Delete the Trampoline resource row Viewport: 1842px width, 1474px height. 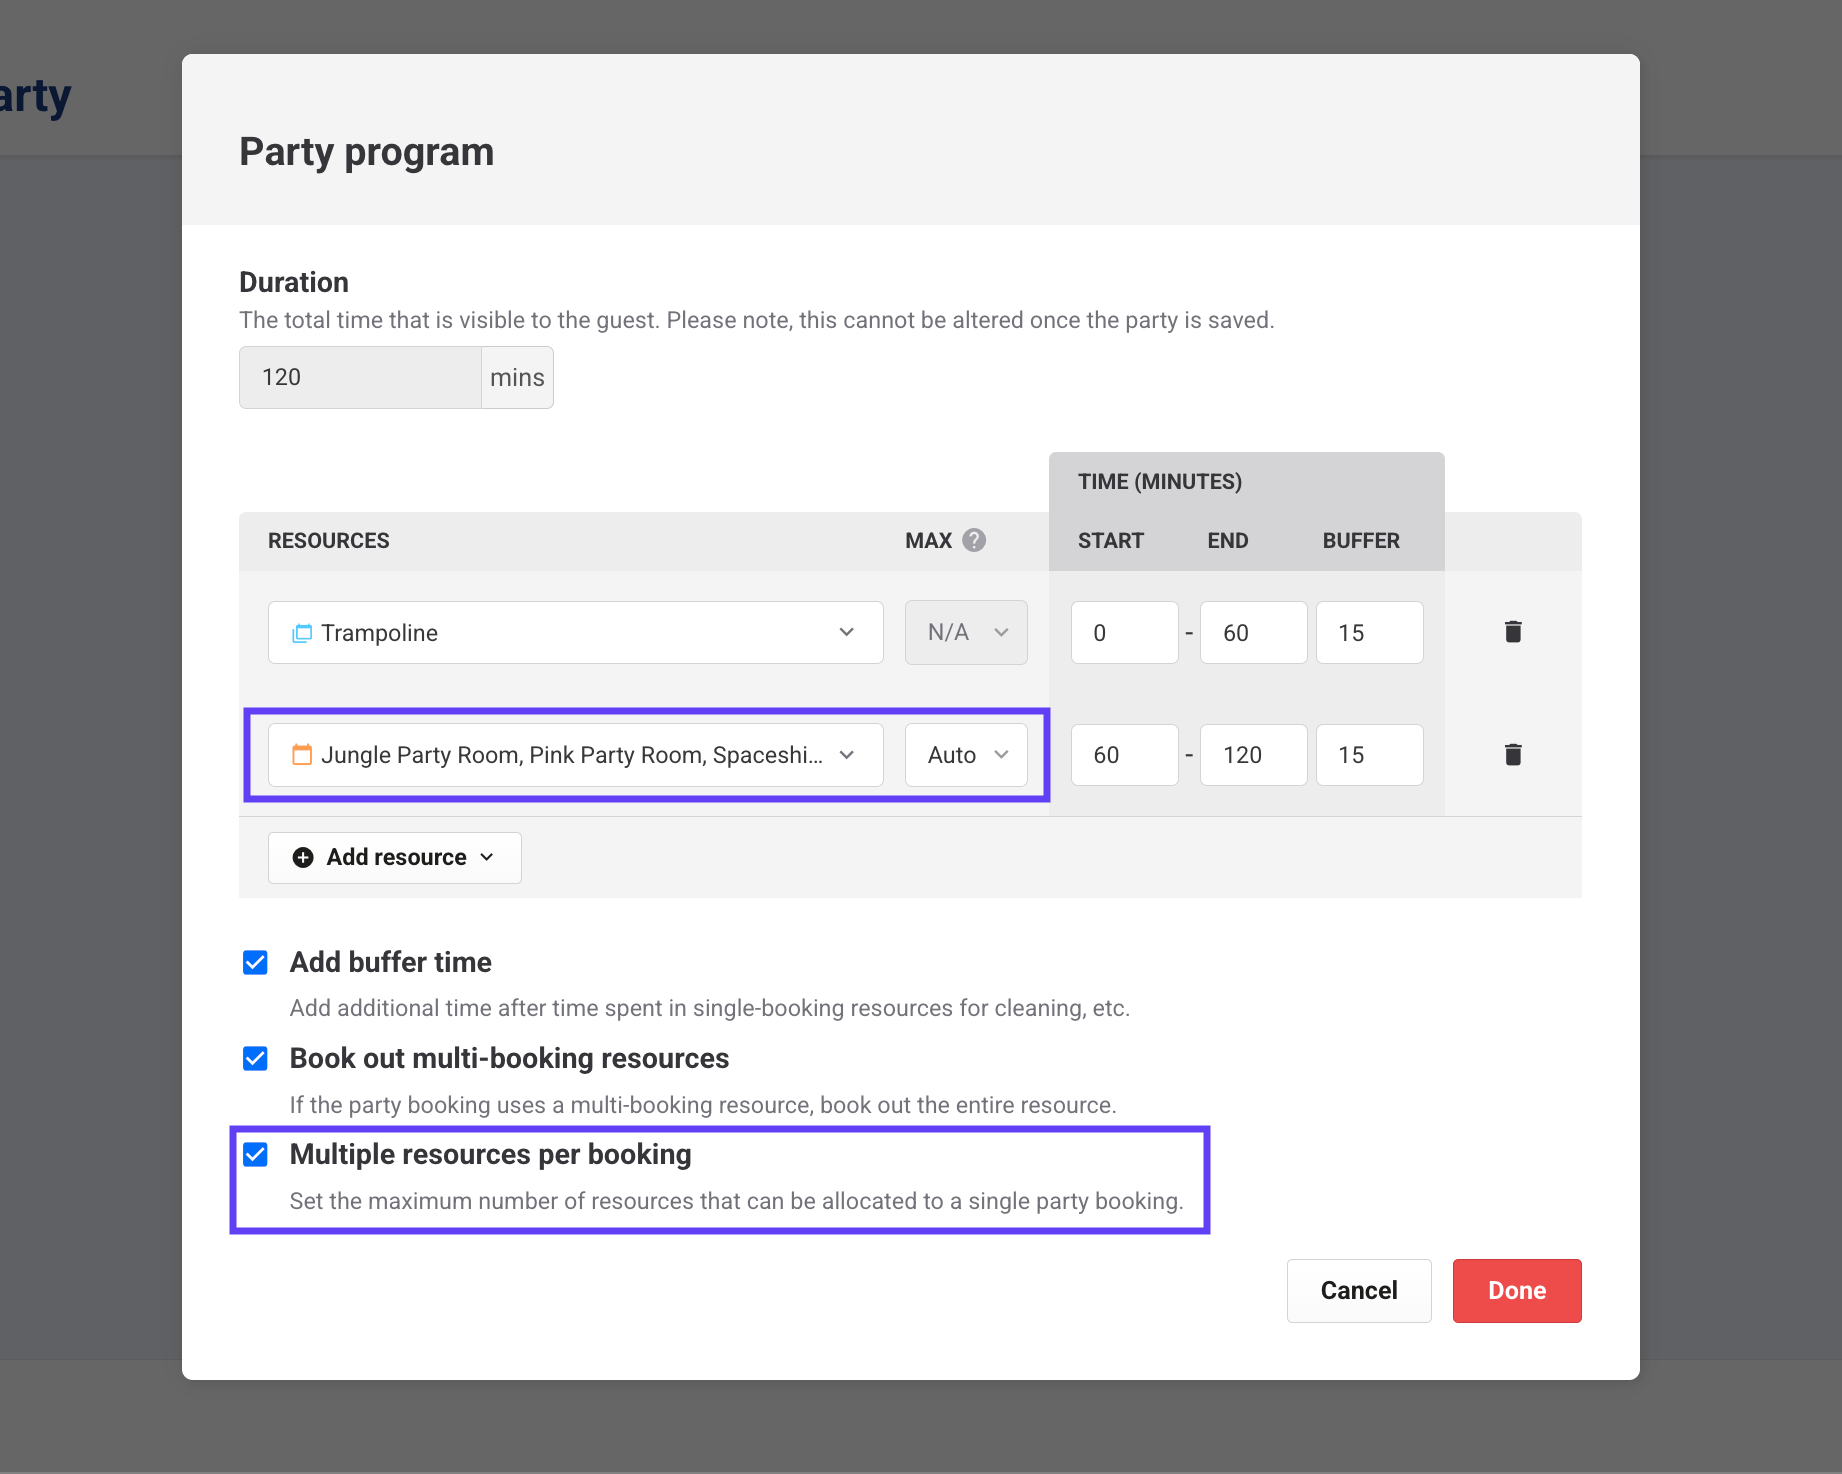click(x=1513, y=632)
